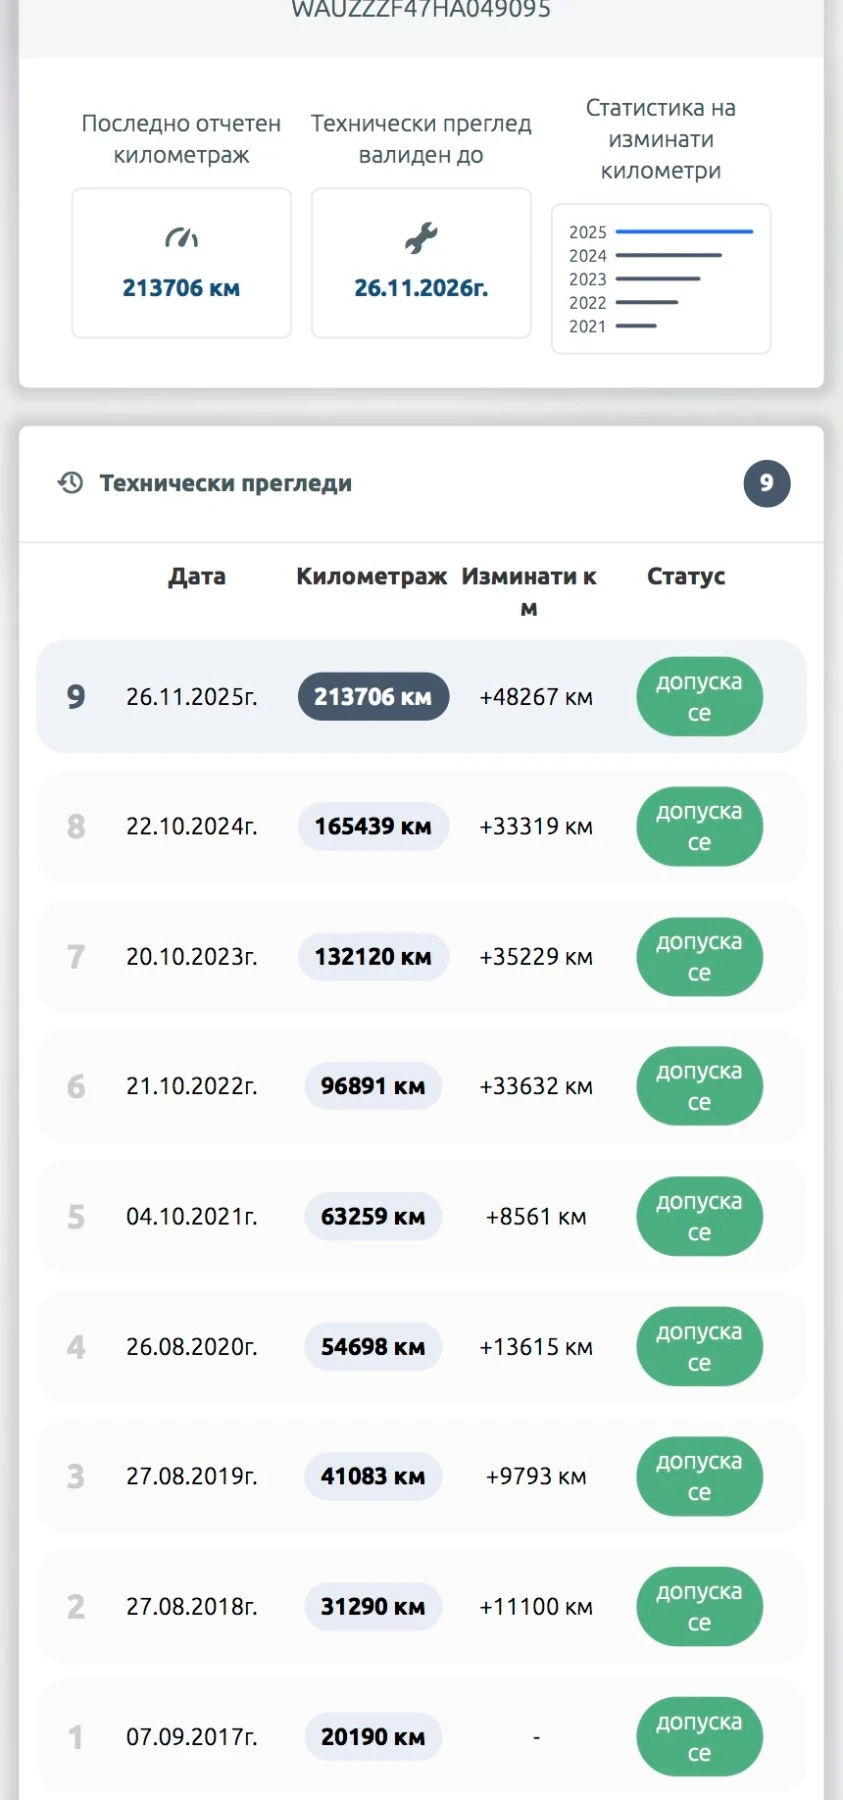Click the Километраж column header
The height and width of the screenshot is (1800, 843).
(371, 576)
